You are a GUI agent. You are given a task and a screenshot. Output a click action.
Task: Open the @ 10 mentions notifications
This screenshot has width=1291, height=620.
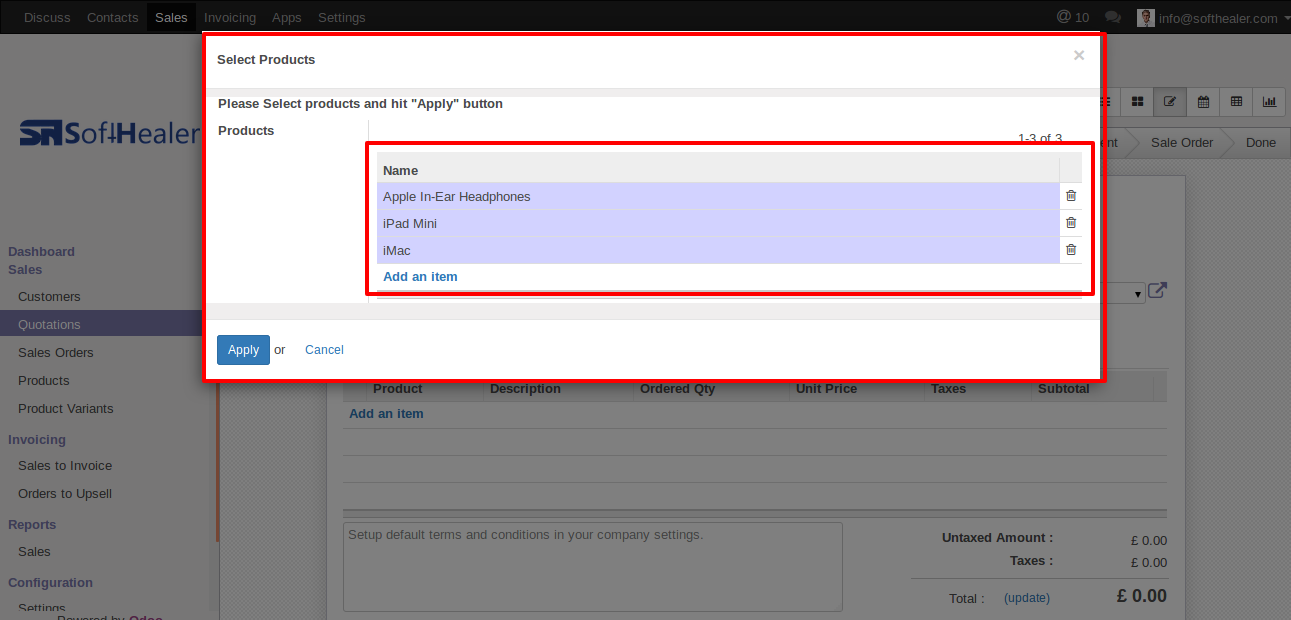[1073, 17]
